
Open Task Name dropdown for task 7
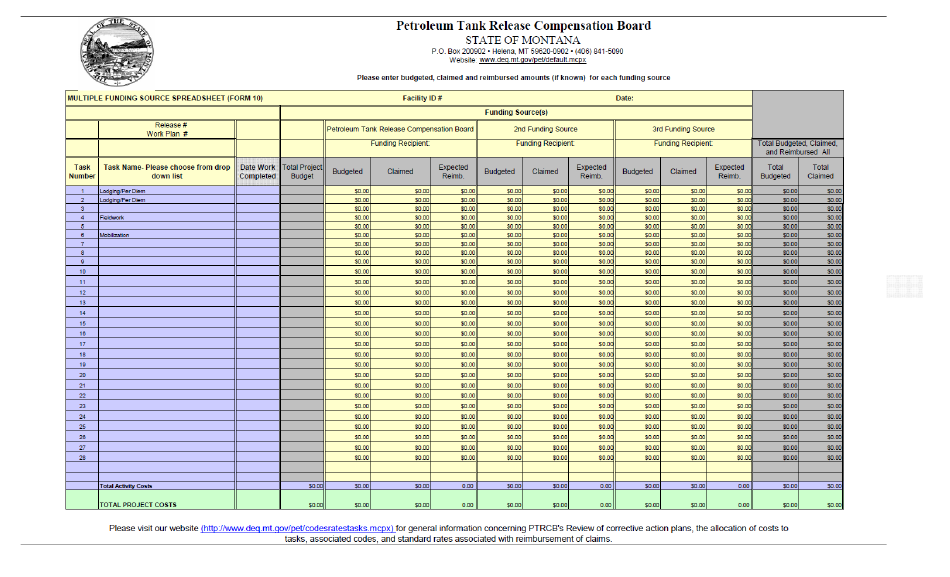point(163,243)
